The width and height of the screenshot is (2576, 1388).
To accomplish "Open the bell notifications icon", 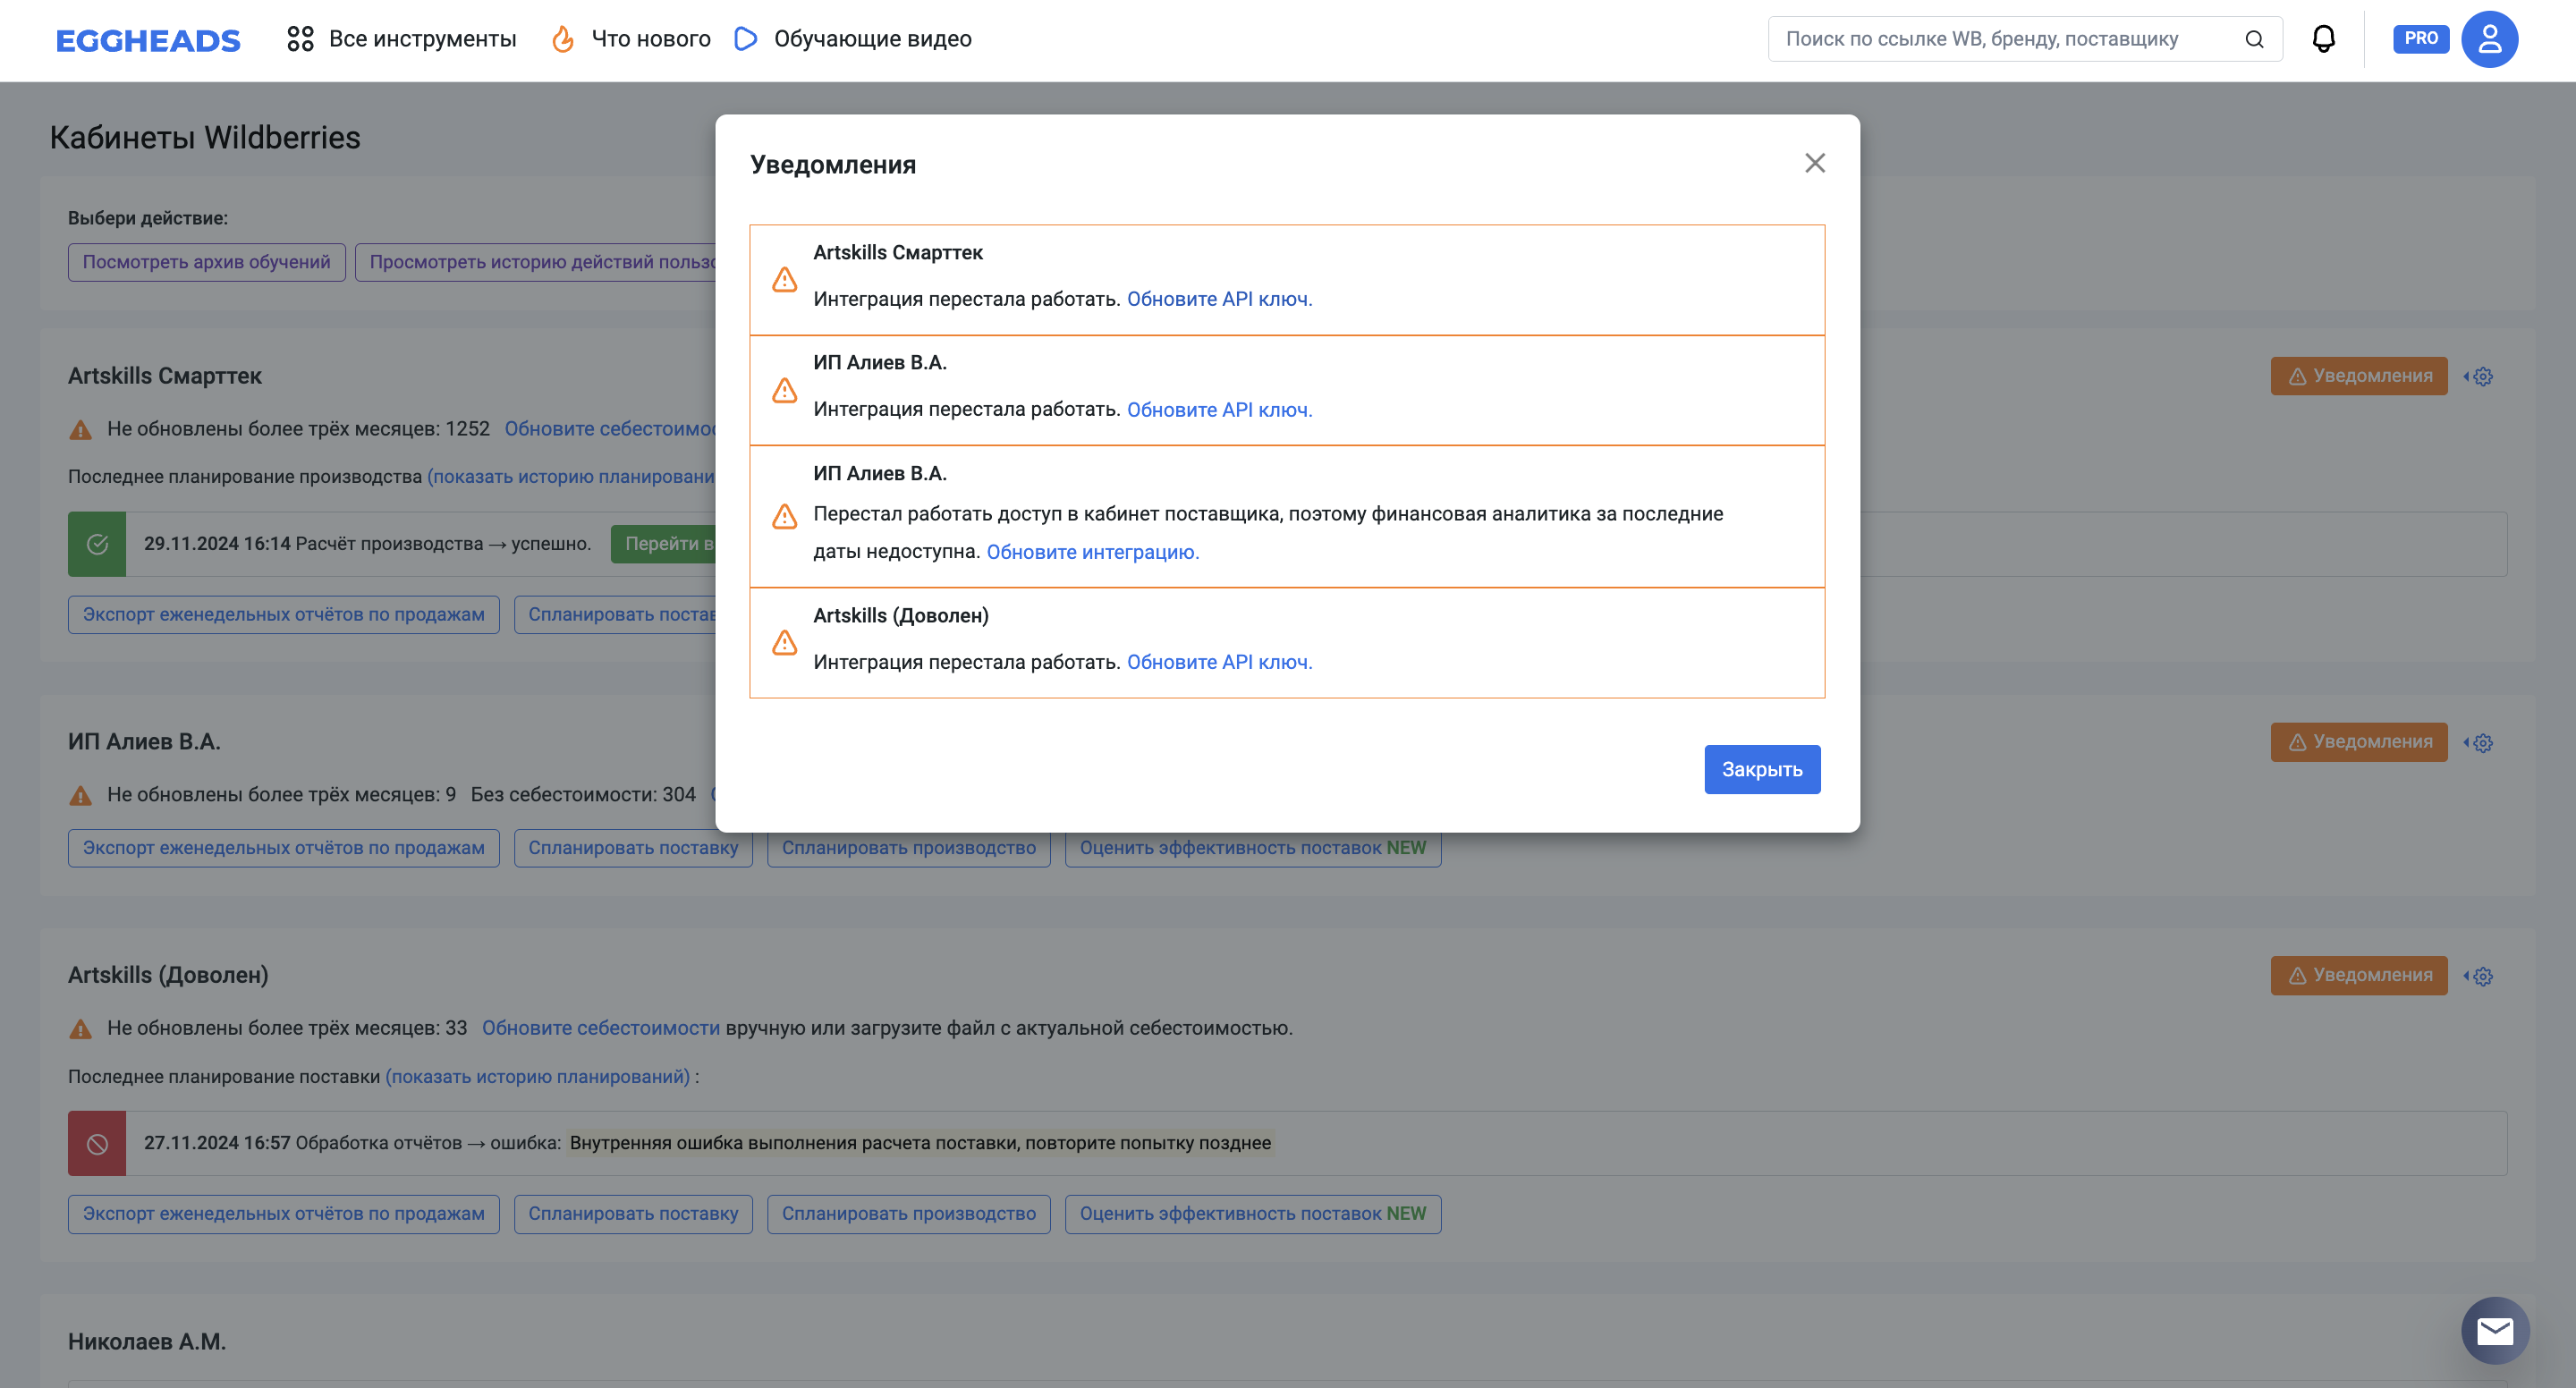I will click(x=2324, y=39).
